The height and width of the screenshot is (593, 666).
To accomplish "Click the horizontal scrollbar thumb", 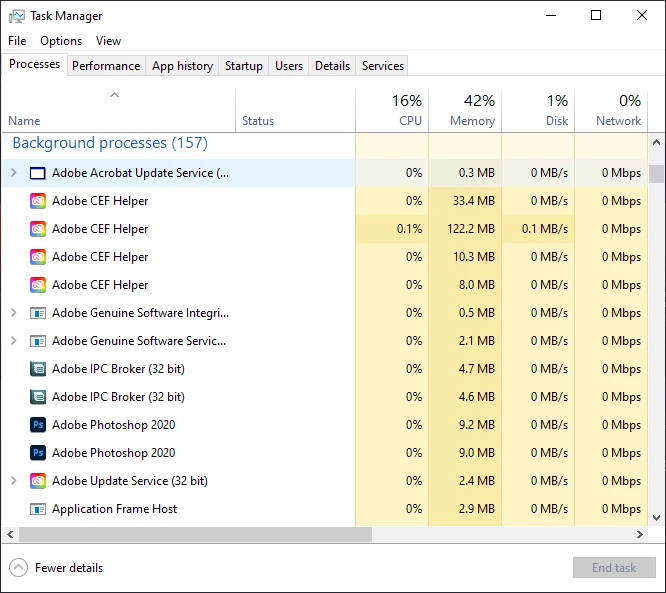I will tap(195, 534).
